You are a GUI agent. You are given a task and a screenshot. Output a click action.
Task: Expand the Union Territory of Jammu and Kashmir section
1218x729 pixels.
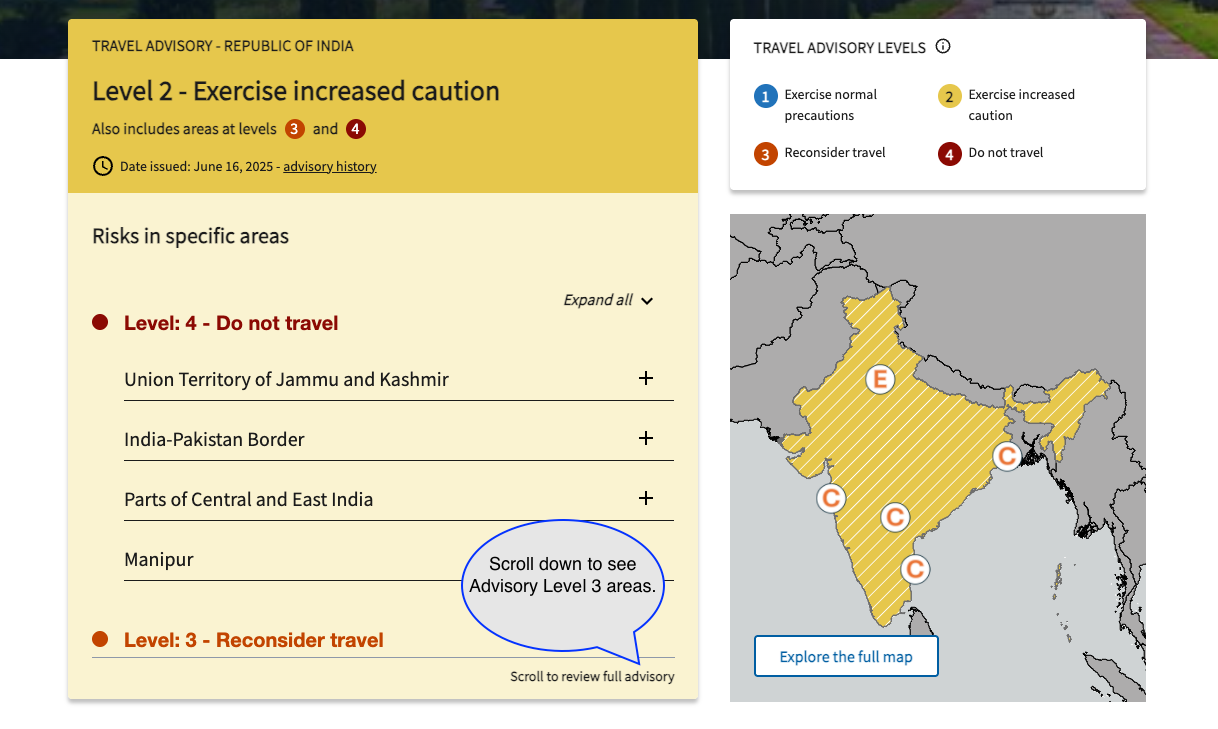tap(646, 378)
